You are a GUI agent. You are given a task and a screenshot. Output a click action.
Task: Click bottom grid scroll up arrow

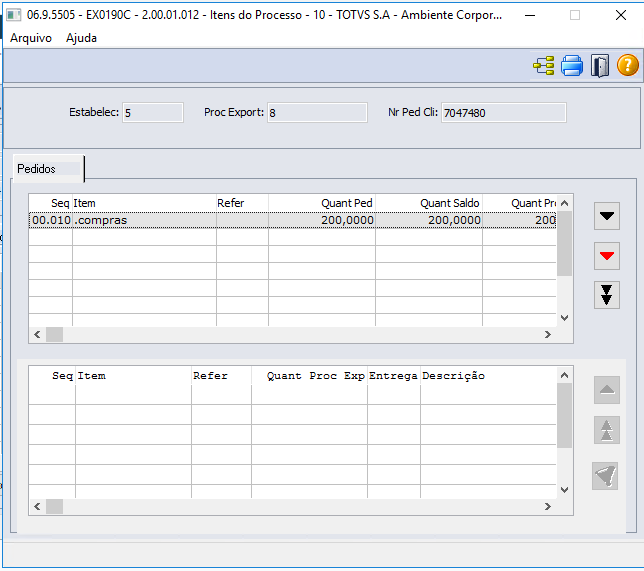[x=564, y=375]
